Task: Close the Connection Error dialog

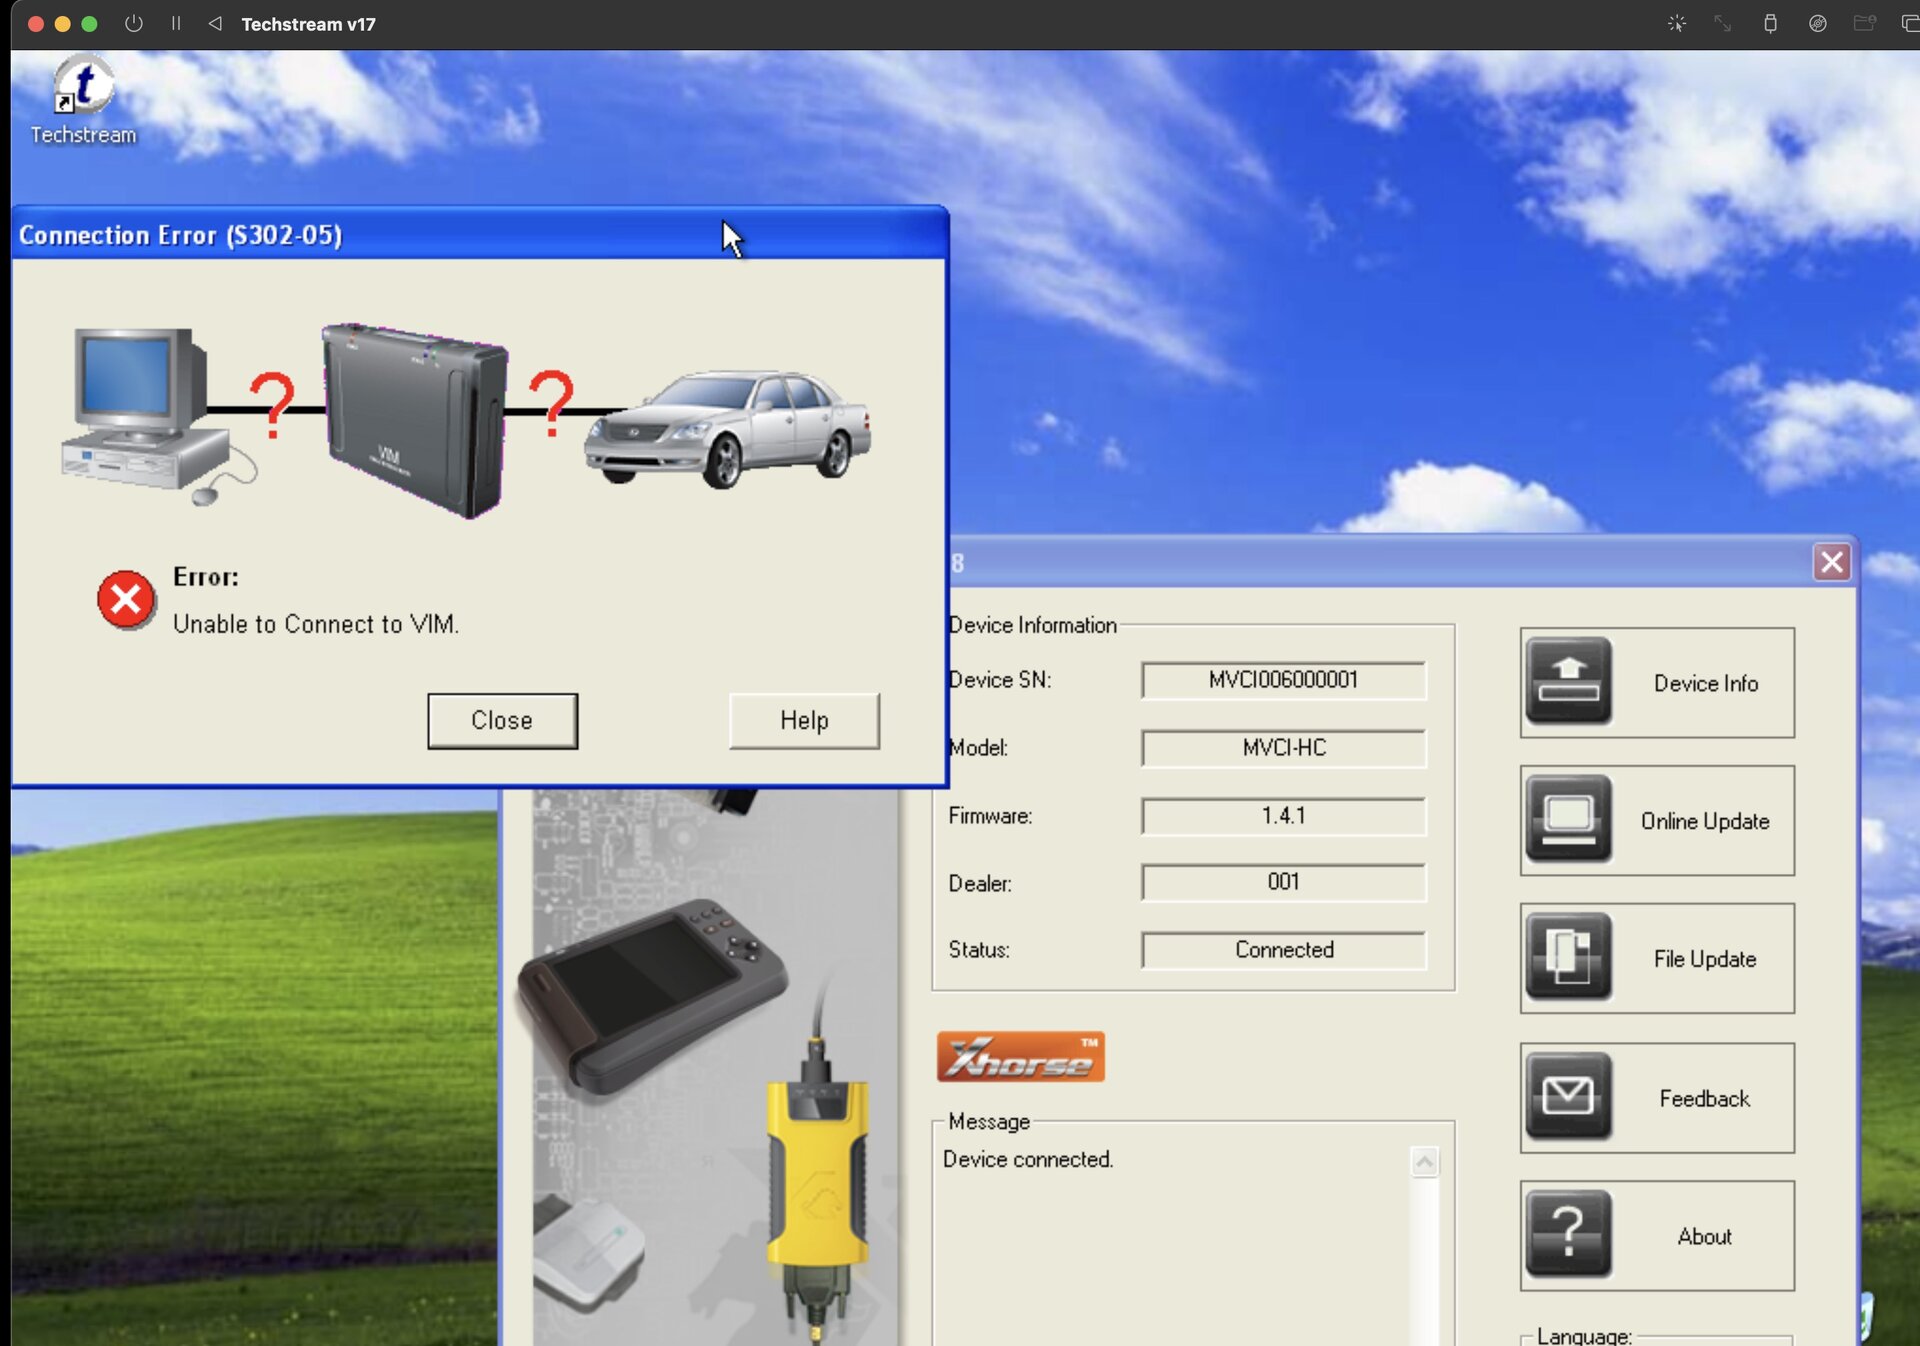Action: [x=502, y=720]
